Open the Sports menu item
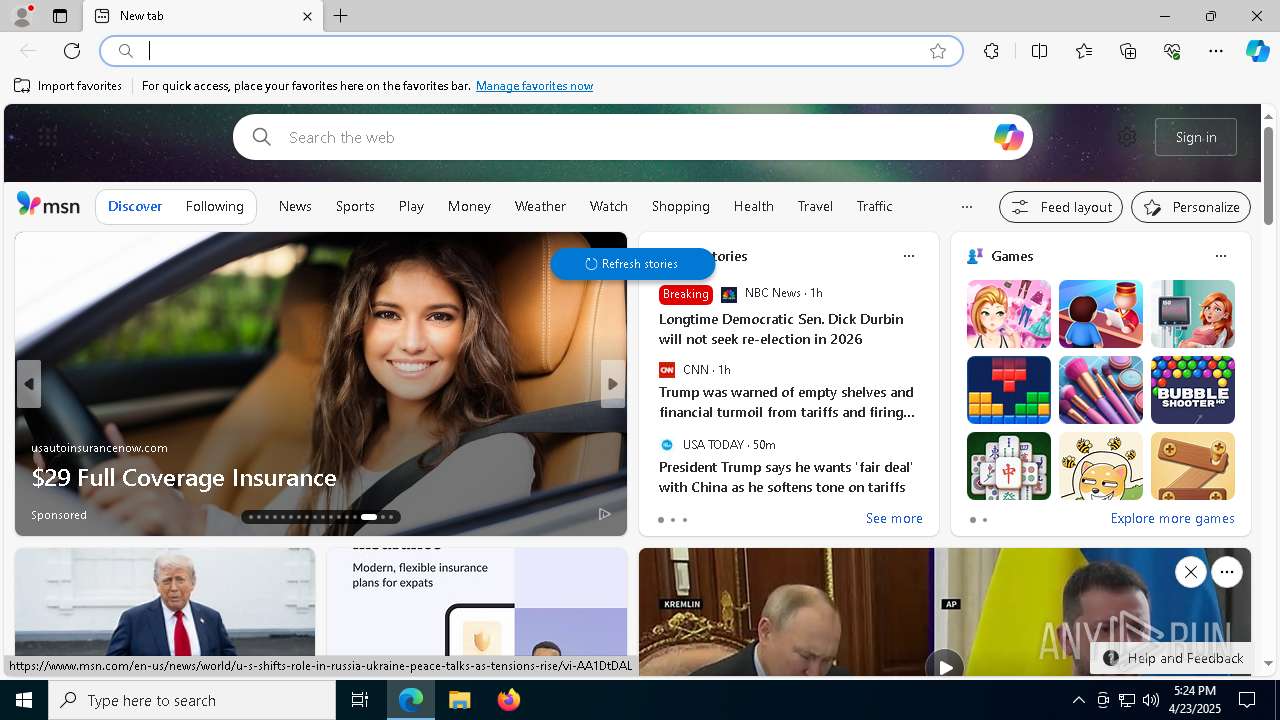This screenshot has width=1280, height=720. click(355, 206)
